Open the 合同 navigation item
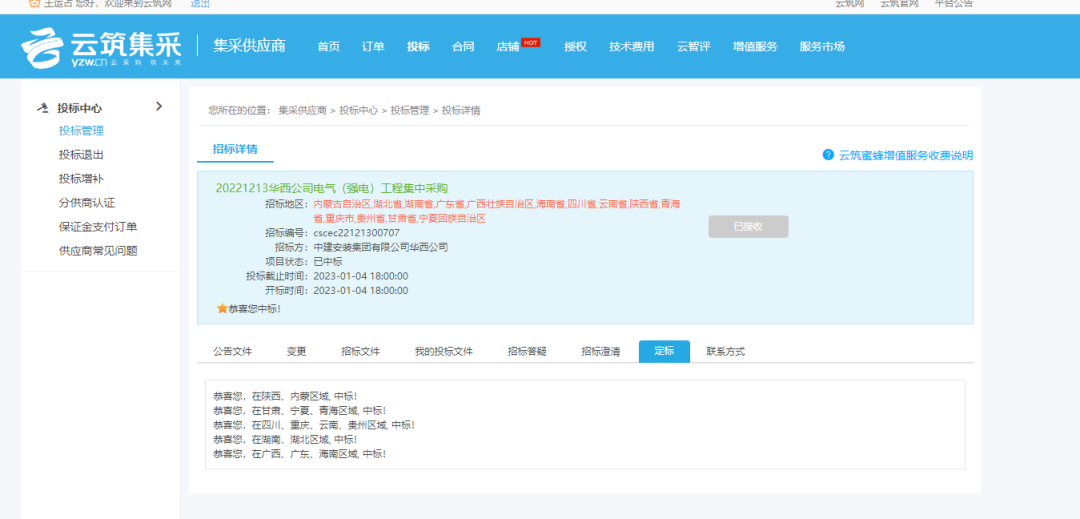1080x519 pixels. click(x=463, y=47)
